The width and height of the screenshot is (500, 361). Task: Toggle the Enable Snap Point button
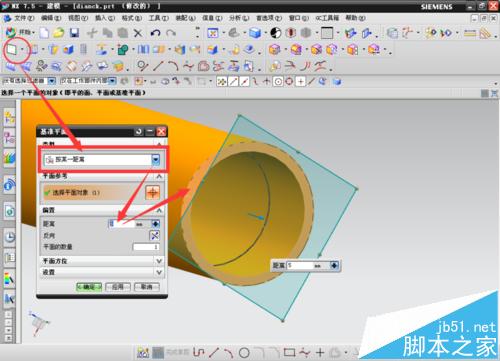(x=222, y=81)
